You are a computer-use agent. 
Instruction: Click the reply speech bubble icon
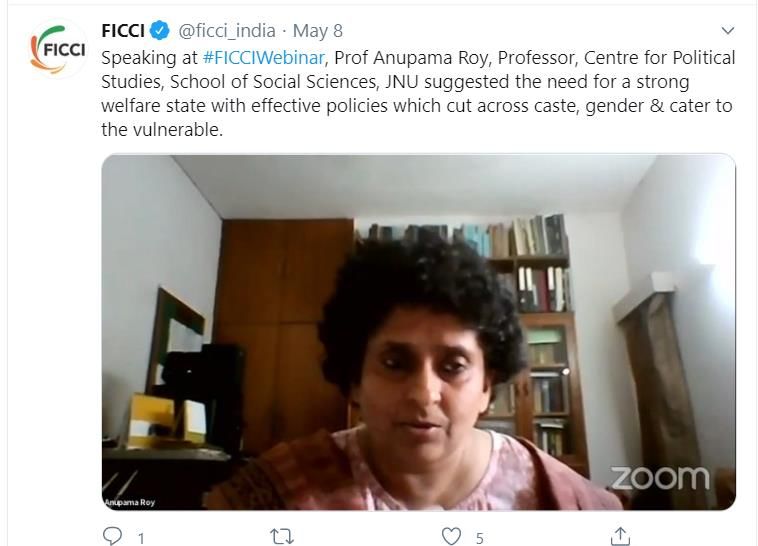(112, 536)
